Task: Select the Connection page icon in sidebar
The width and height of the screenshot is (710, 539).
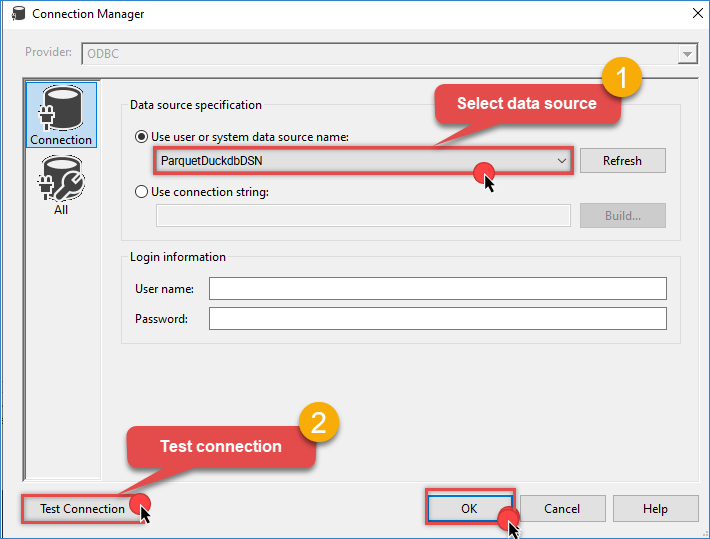Action: pos(61,116)
